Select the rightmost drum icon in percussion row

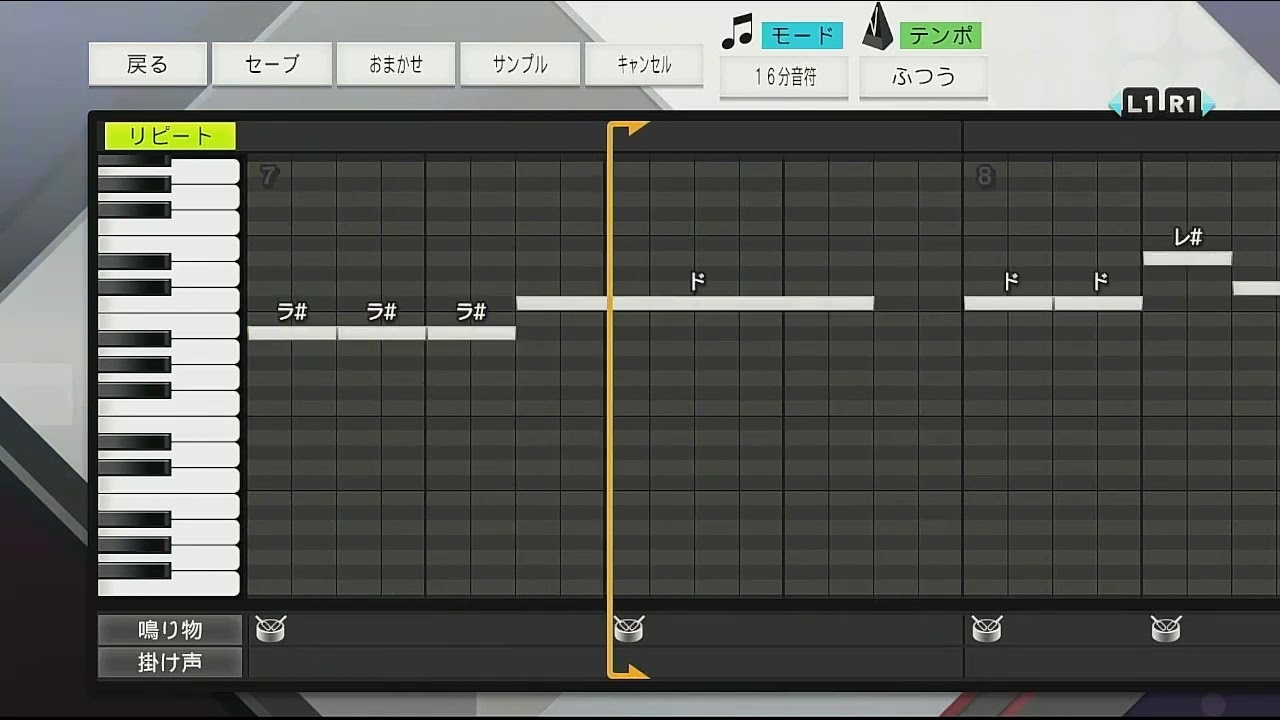(x=1165, y=629)
